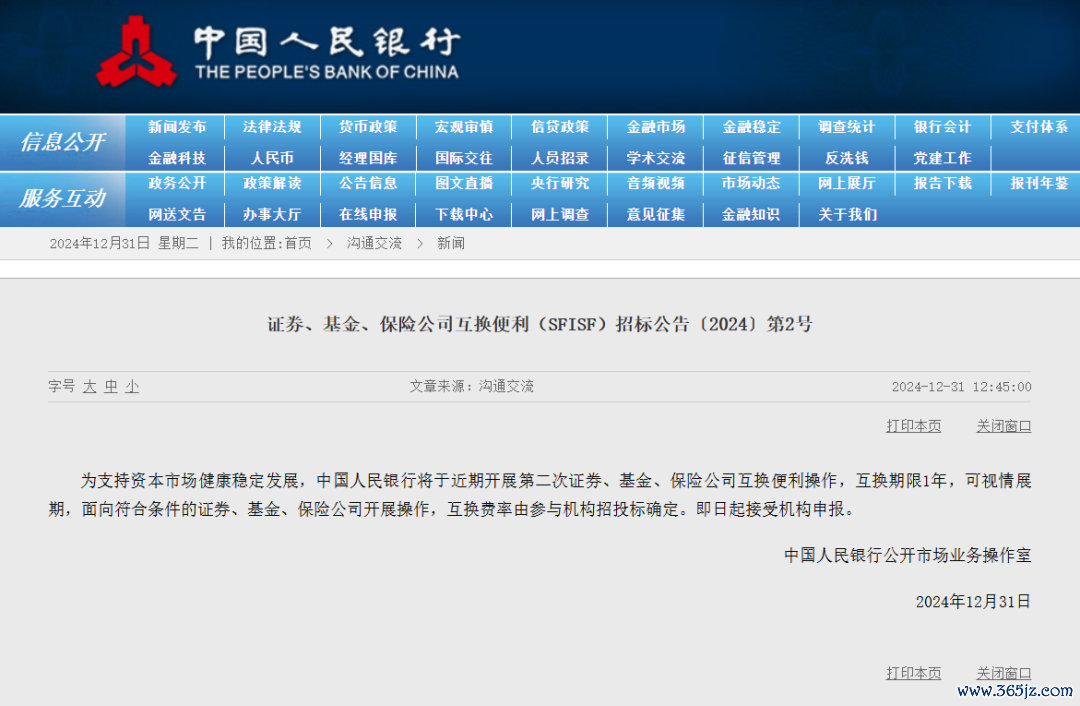The height and width of the screenshot is (706, 1080).
Task: Click bottom 打印本页 link
Action: coord(913,673)
